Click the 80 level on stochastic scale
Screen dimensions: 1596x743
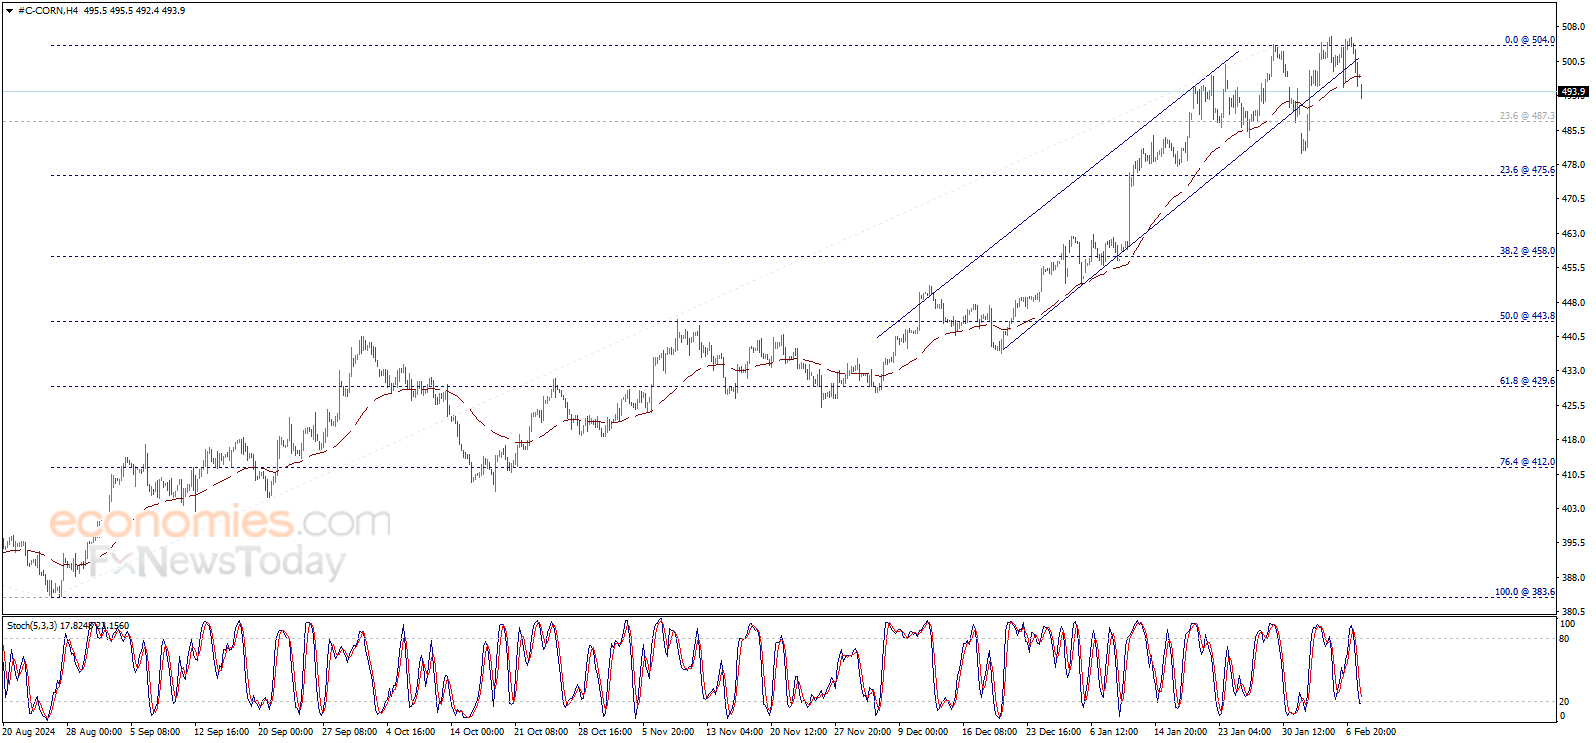click(x=1564, y=639)
